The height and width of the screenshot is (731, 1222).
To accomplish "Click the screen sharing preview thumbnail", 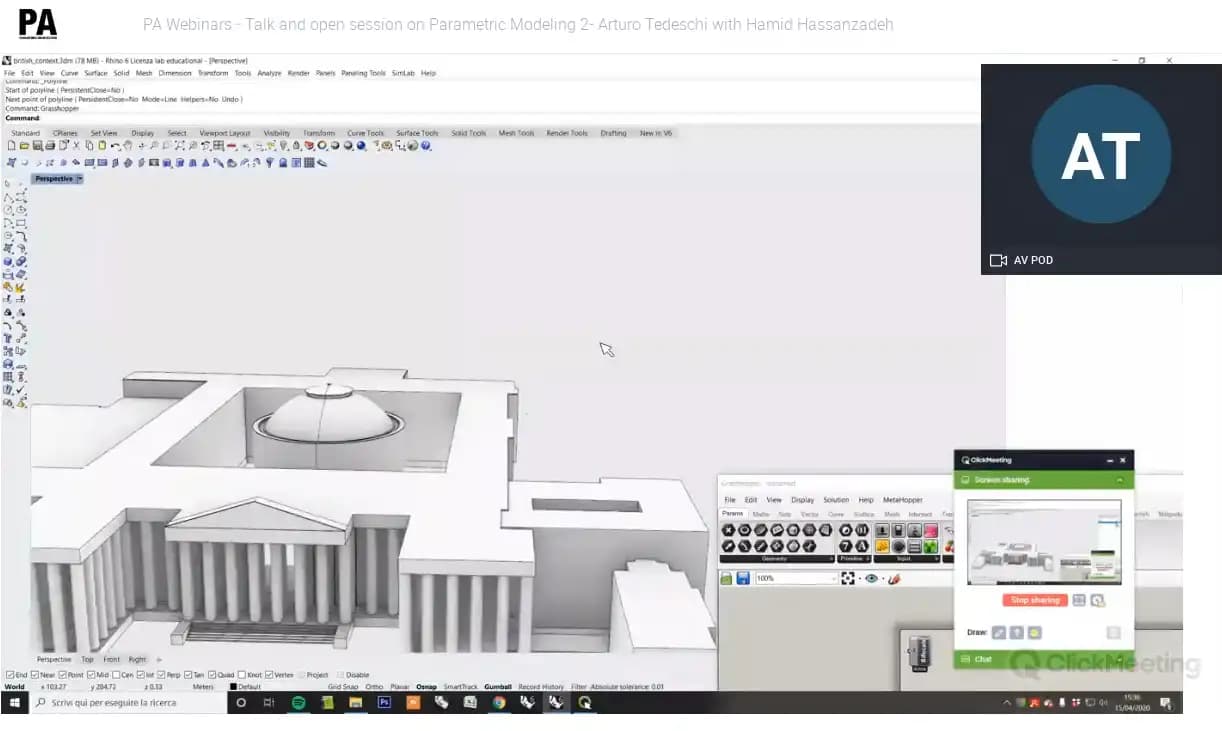I will point(1044,542).
